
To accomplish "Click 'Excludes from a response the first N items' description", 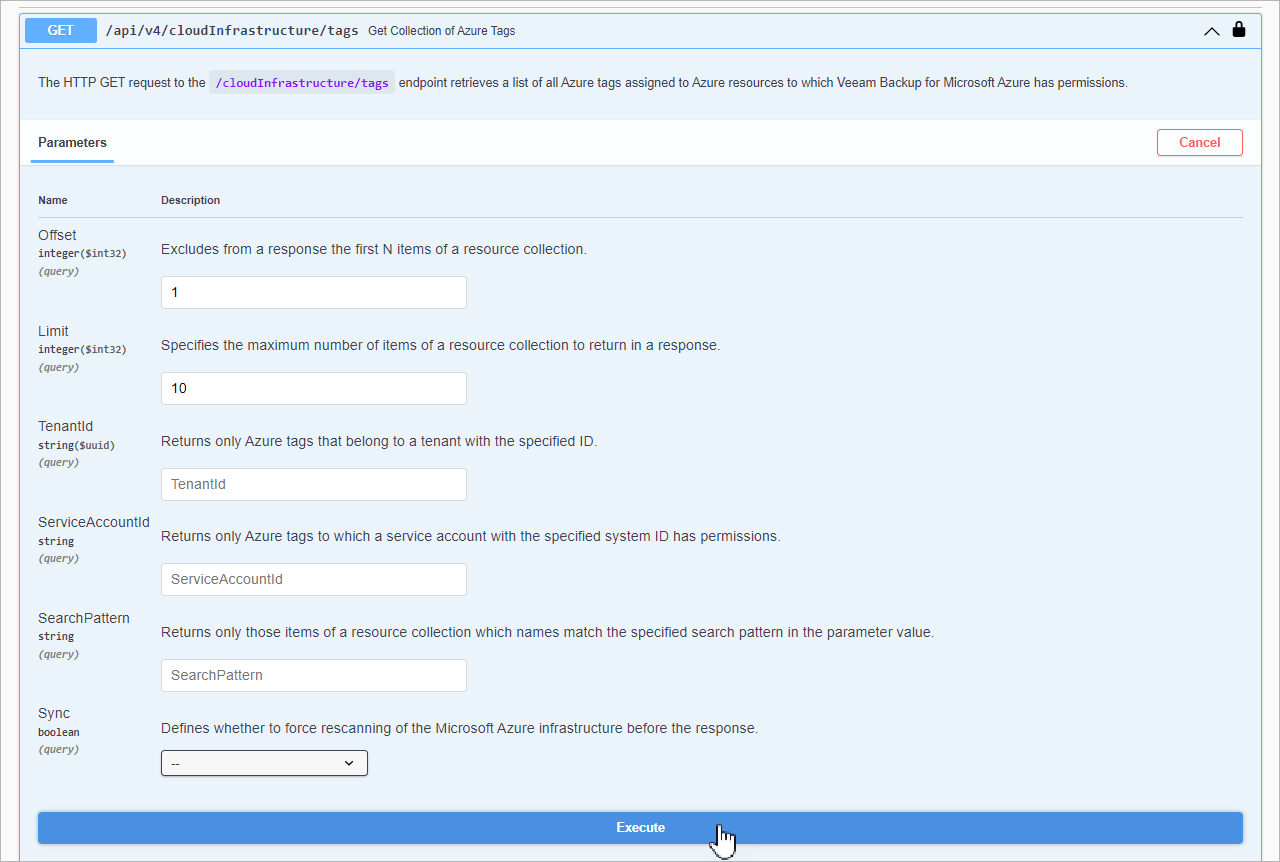I will tap(374, 249).
